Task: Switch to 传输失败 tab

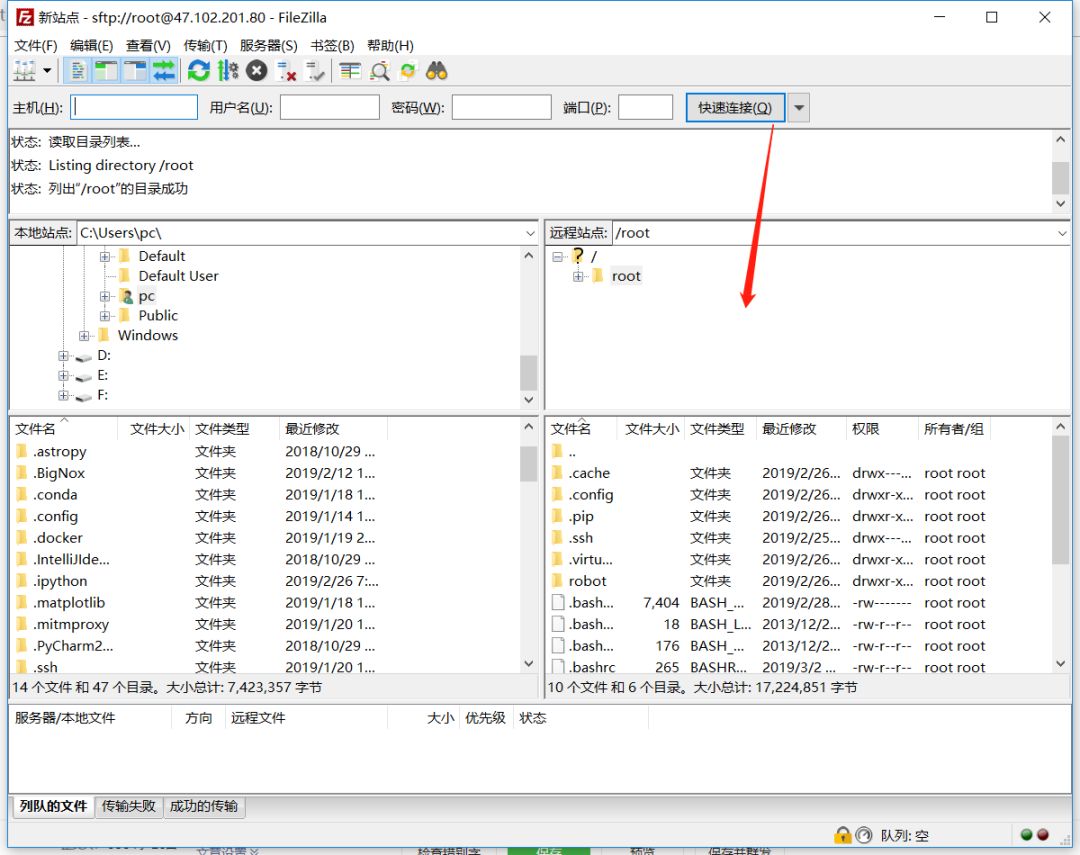Action: tap(129, 806)
